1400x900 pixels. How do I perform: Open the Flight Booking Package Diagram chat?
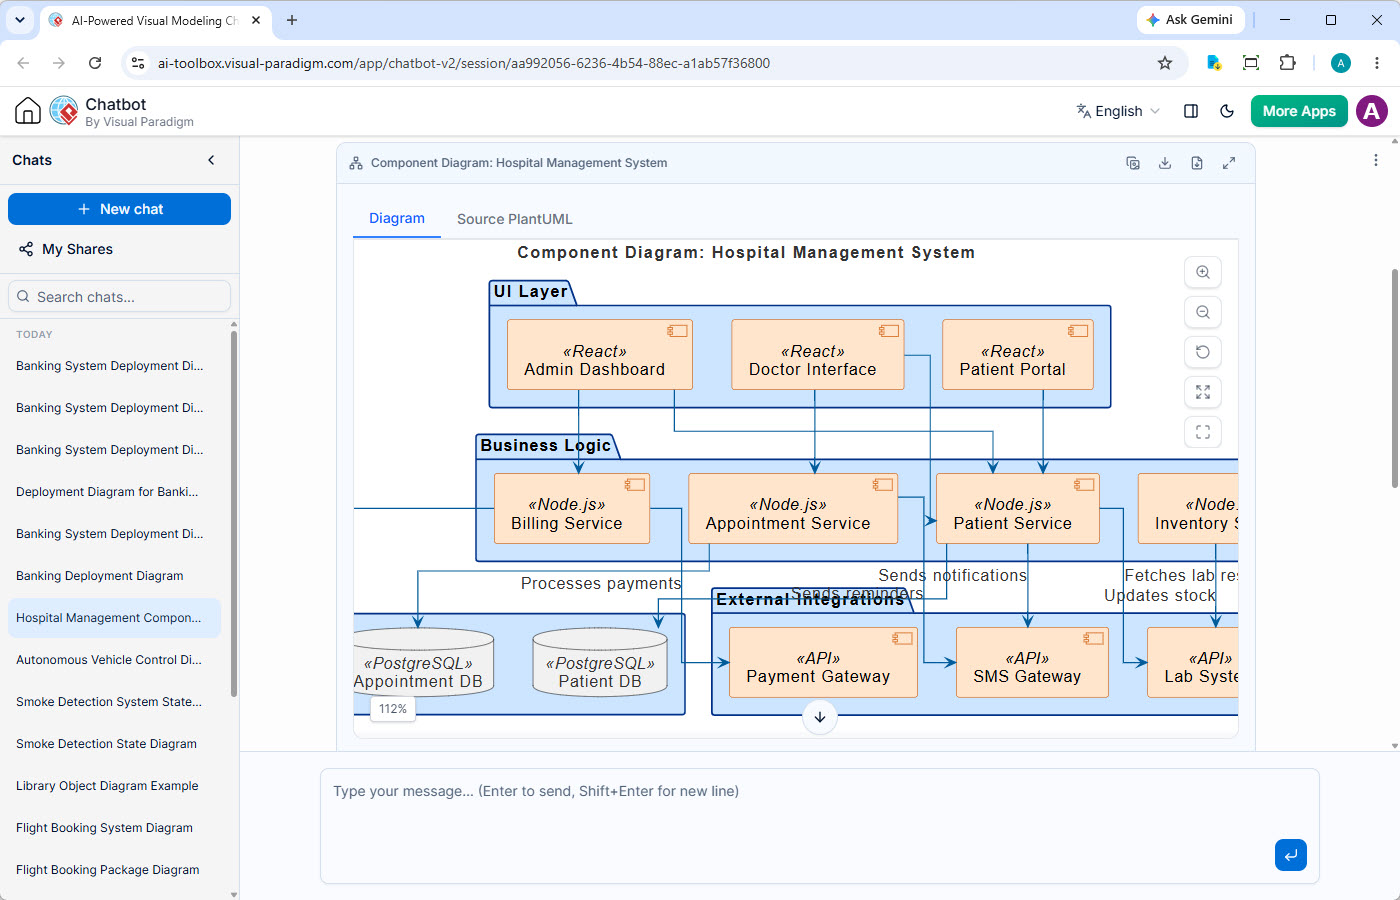[114, 870]
